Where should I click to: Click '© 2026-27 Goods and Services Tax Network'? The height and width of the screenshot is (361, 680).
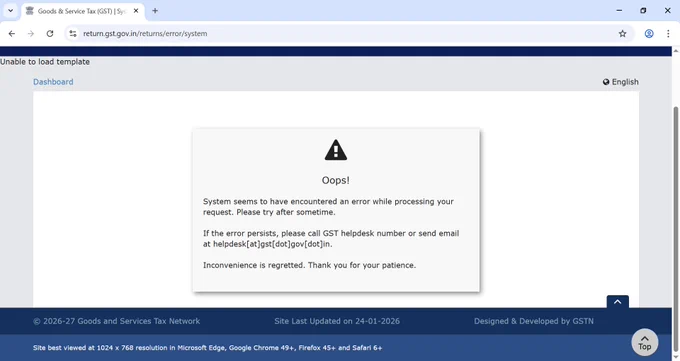point(117,321)
